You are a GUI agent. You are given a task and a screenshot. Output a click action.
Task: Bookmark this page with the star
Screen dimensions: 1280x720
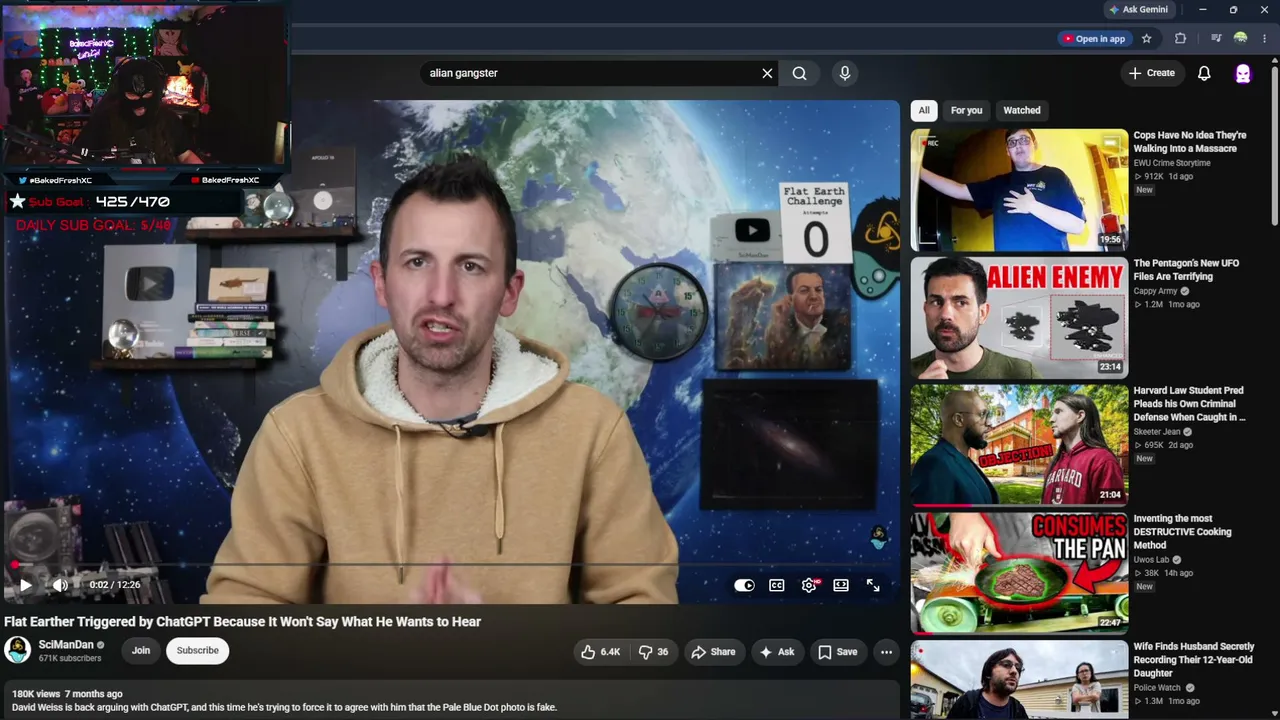(1147, 39)
